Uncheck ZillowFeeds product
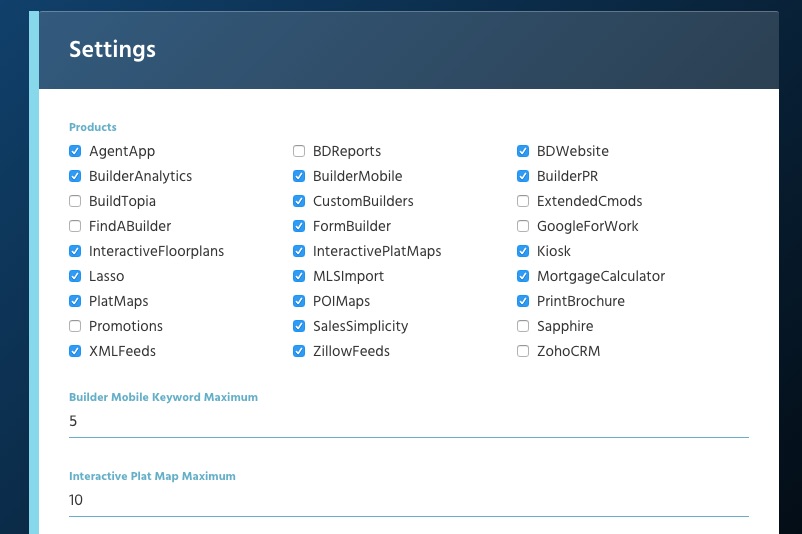The width and height of the screenshot is (802, 534). pyautogui.click(x=299, y=351)
